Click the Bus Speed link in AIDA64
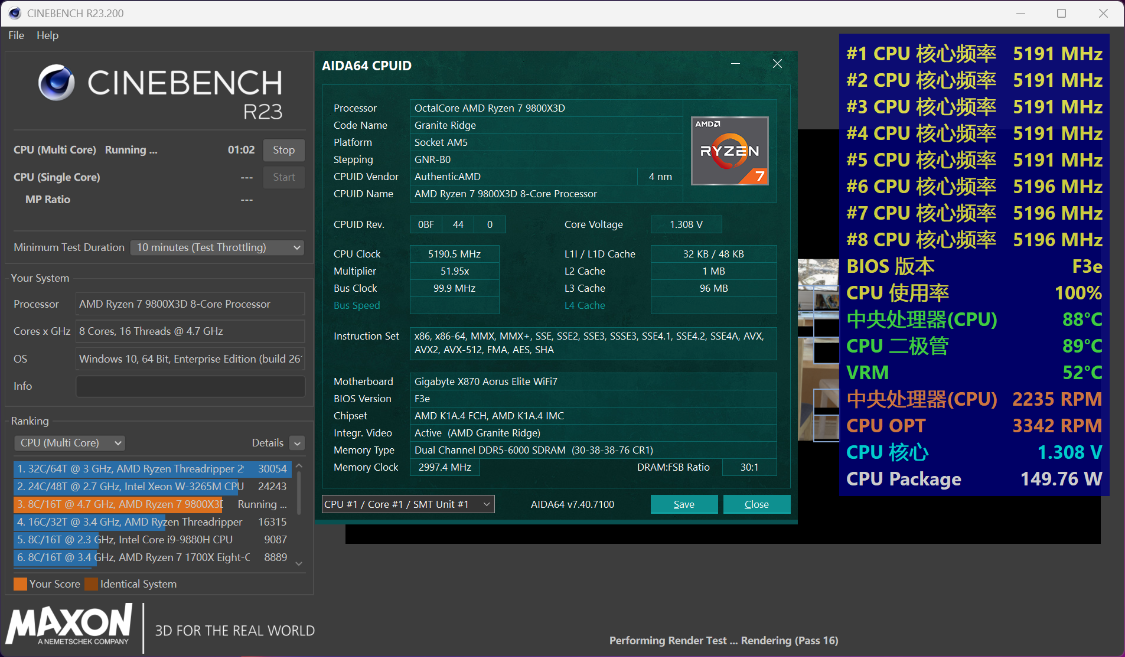Screen dimensions: 1125x657 357,306
